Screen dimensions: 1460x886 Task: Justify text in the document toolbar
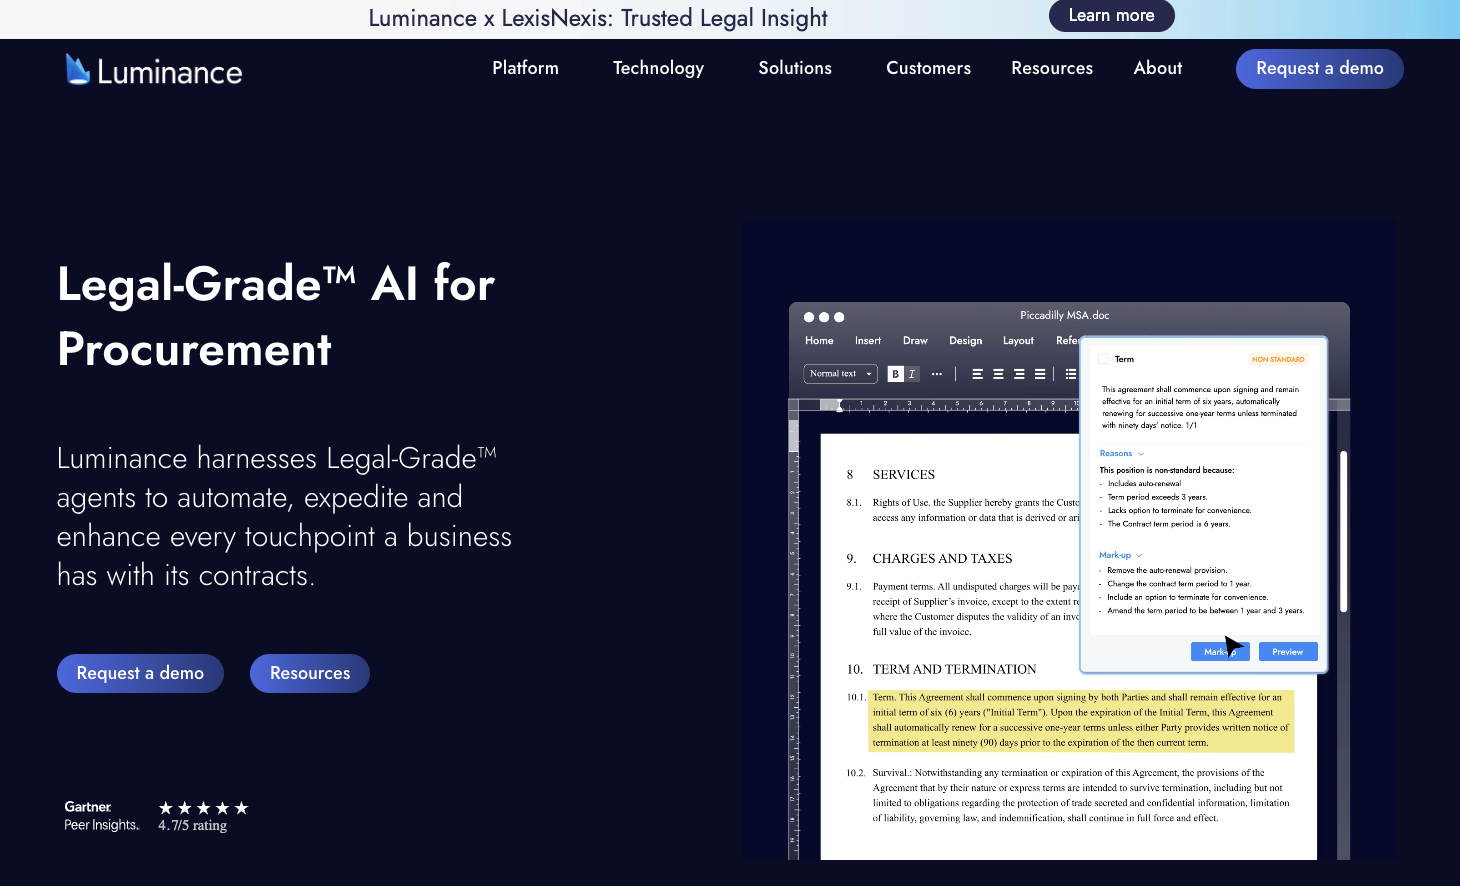point(1040,374)
